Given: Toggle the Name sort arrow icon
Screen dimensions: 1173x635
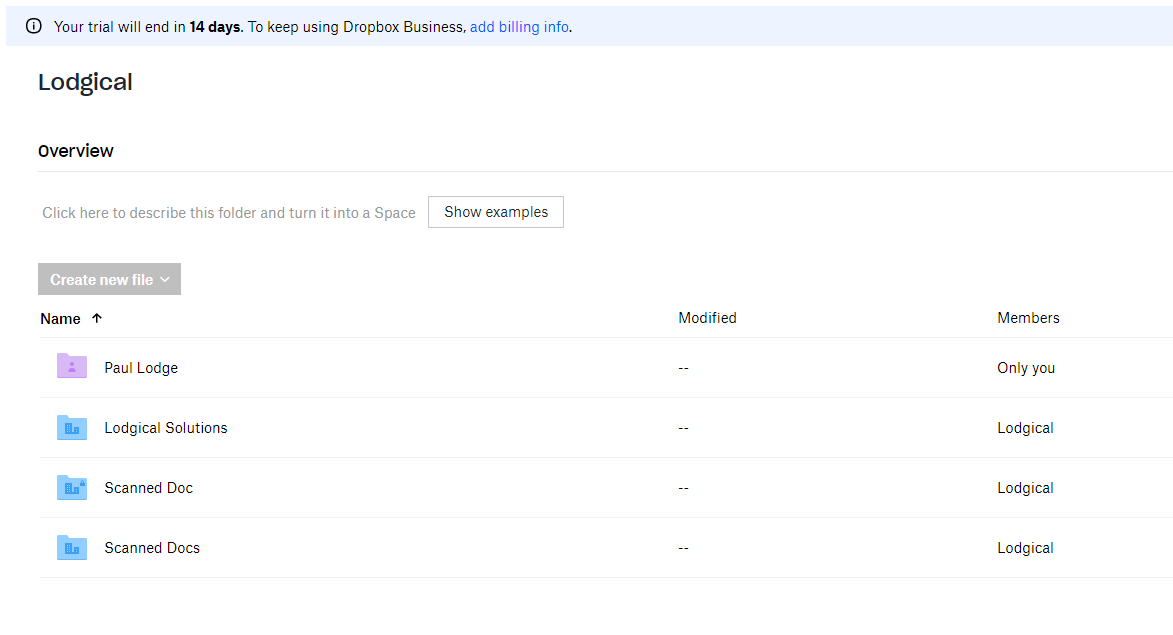Looking at the screenshot, I should 97,318.
